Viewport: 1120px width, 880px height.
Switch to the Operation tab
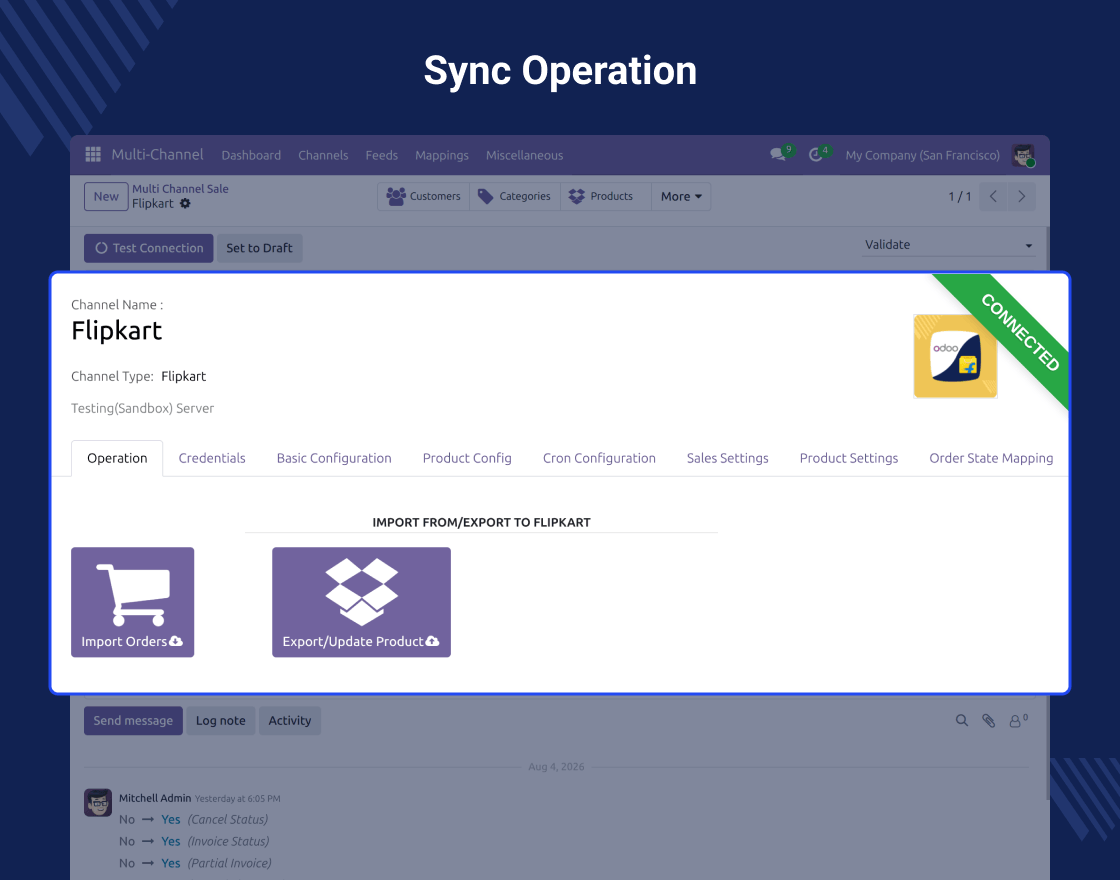coord(117,459)
